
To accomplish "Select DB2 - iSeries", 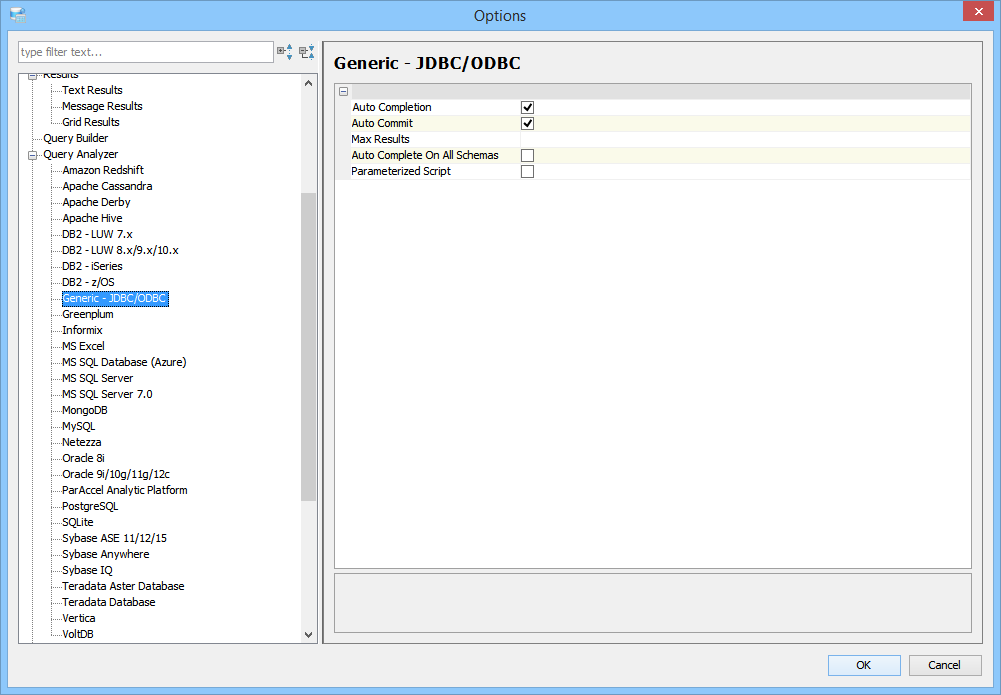I will [92, 265].
